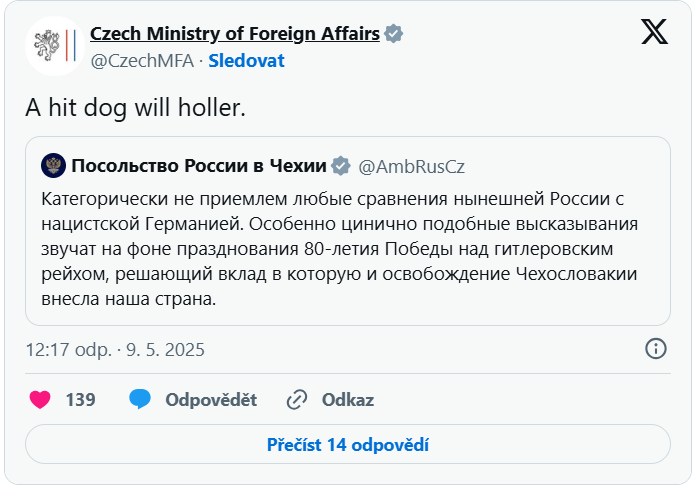Viewport: 692px width, 487px height.
Task: Like the tweet with heart icon
Action: (x=40, y=400)
